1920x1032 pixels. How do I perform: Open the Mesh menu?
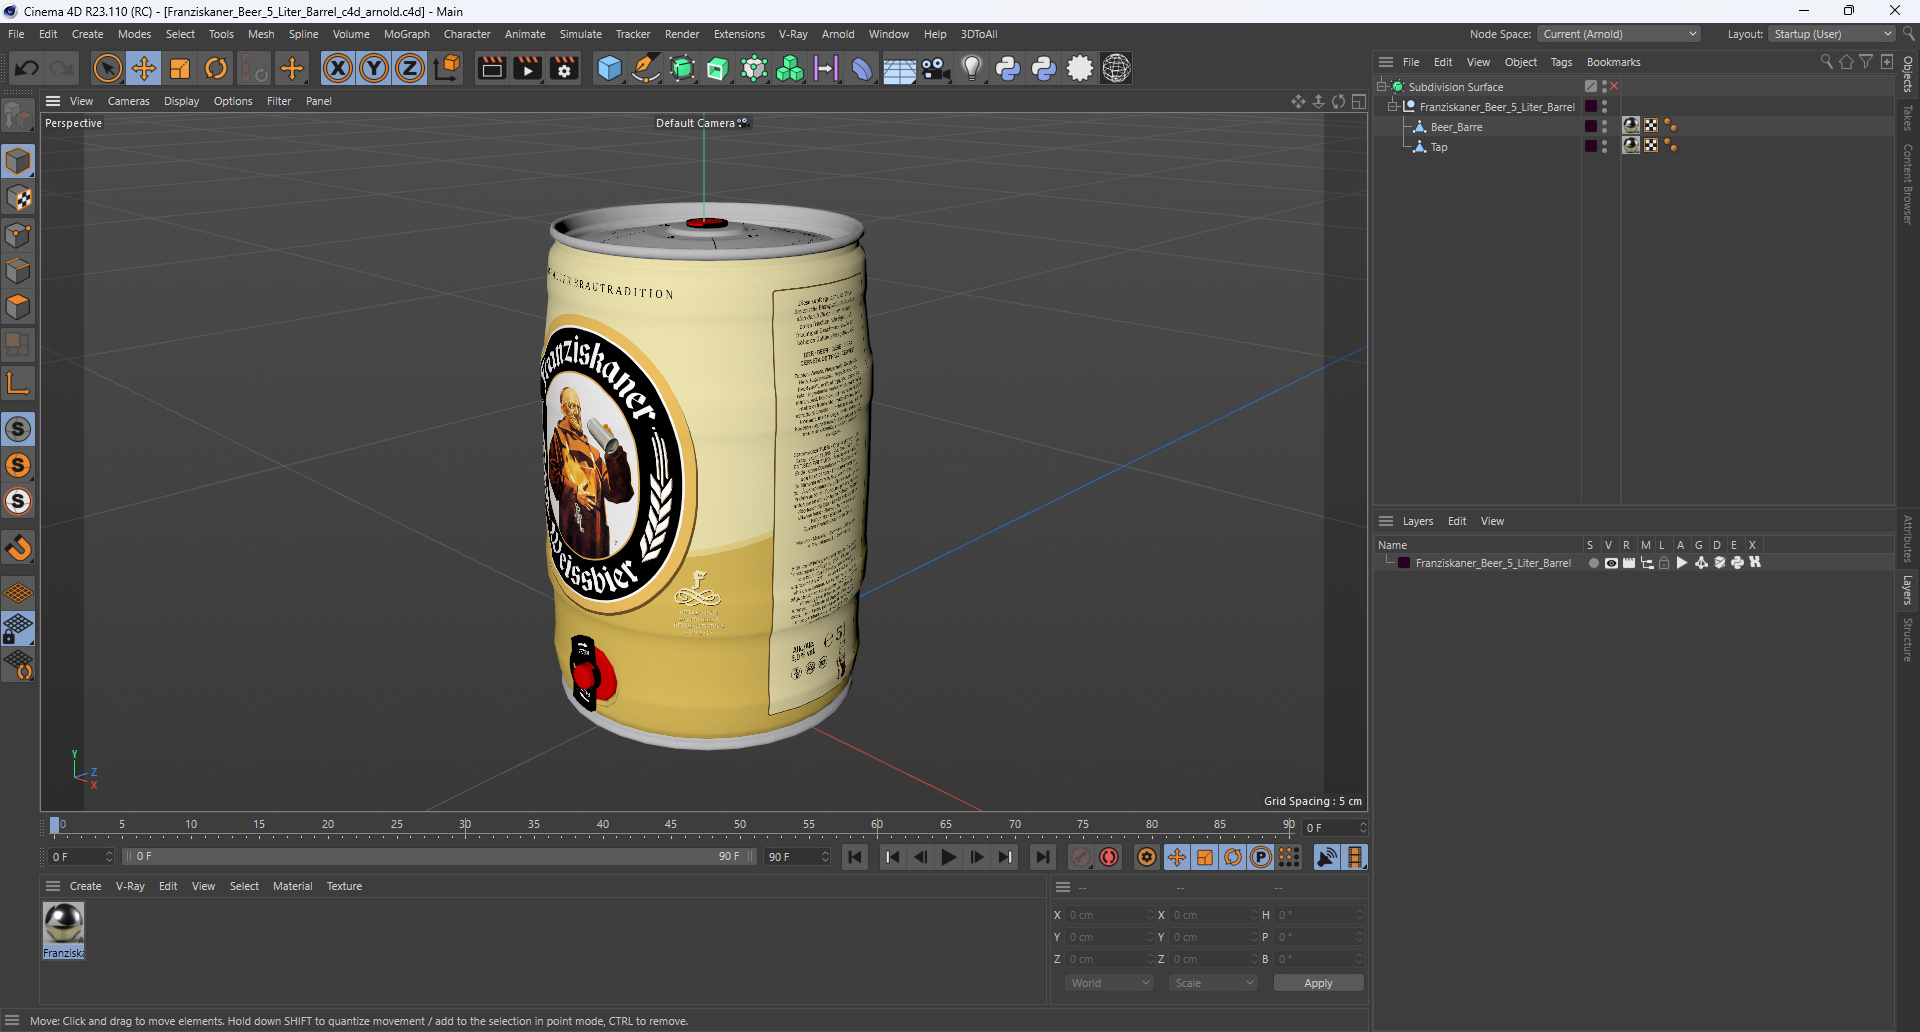[261, 34]
